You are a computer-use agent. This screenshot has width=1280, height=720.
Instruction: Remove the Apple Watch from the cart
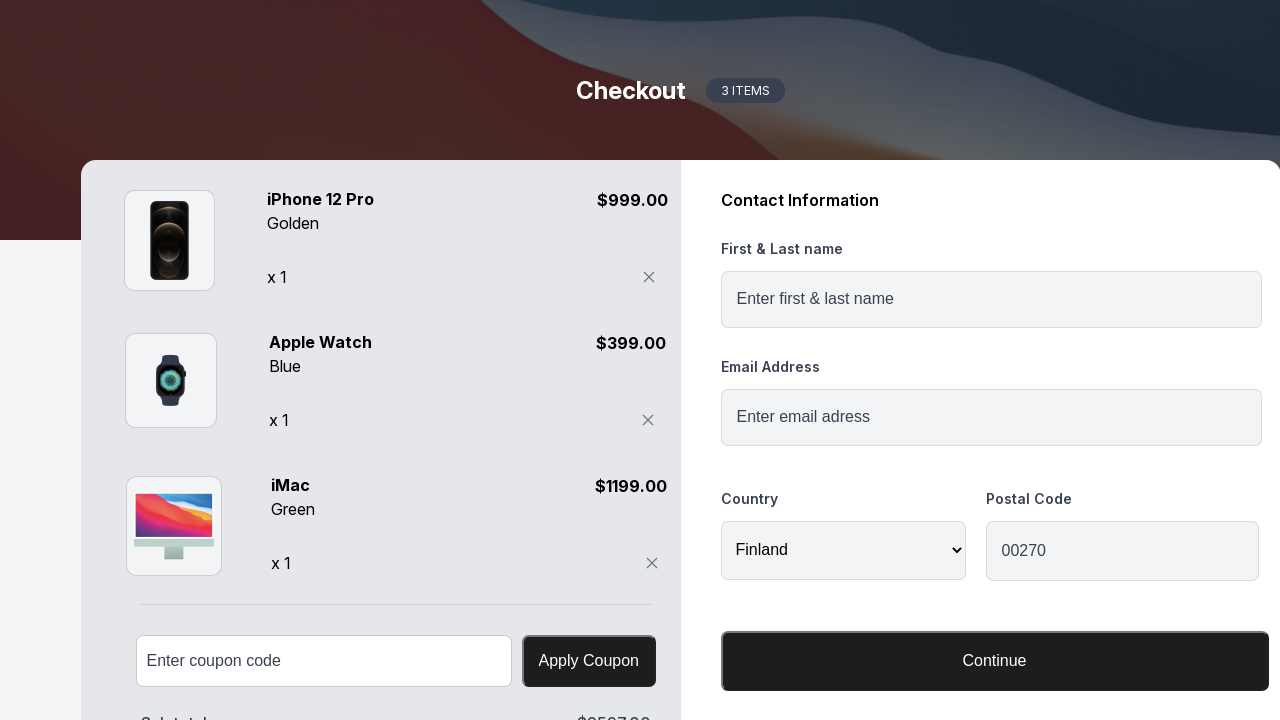(x=648, y=420)
